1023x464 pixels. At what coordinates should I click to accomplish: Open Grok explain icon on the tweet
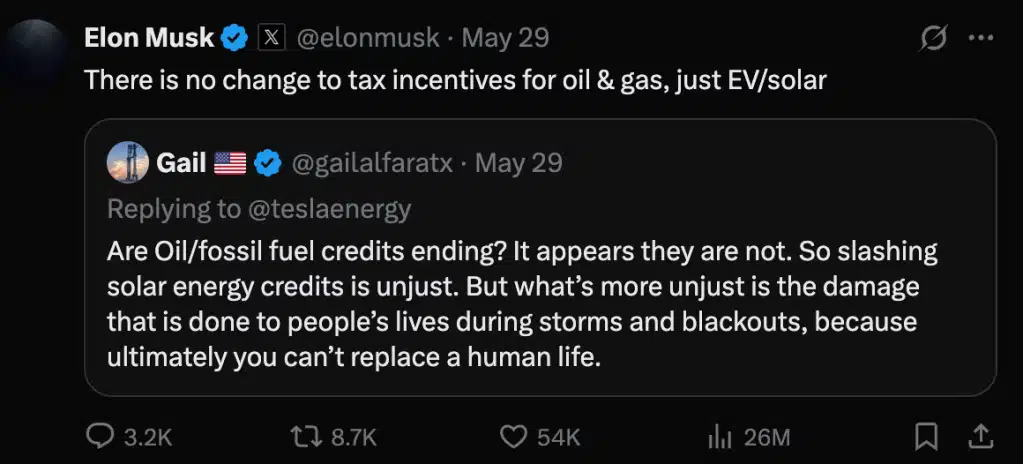tap(933, 38)
